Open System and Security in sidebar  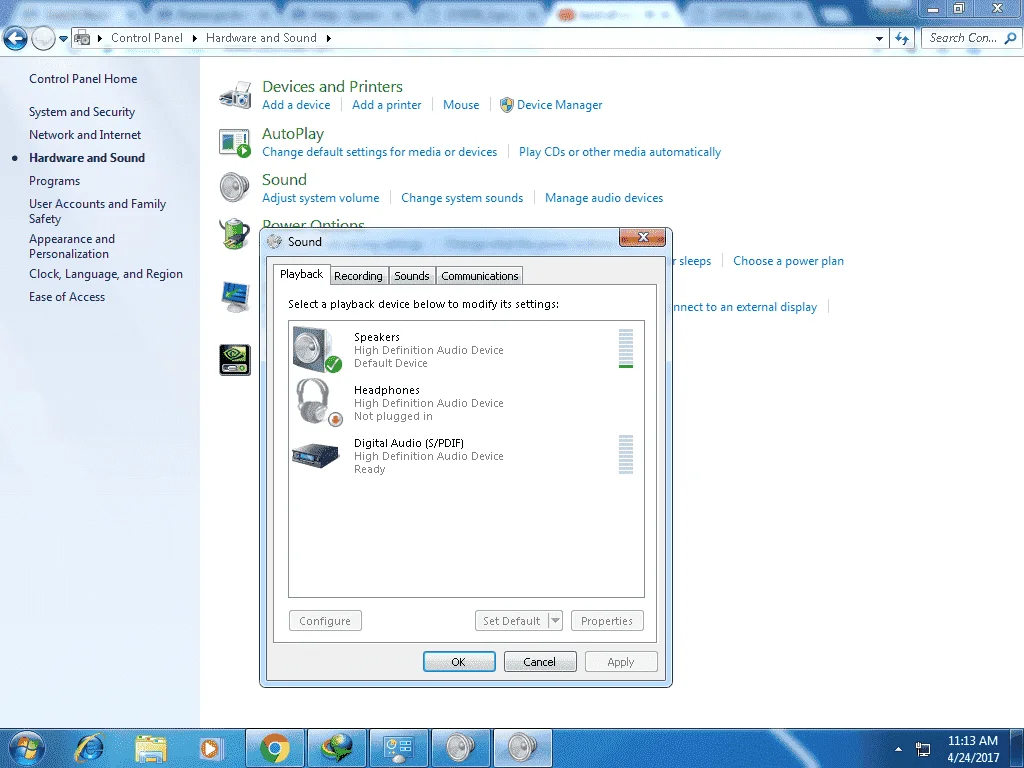click(x=82, y=112)
